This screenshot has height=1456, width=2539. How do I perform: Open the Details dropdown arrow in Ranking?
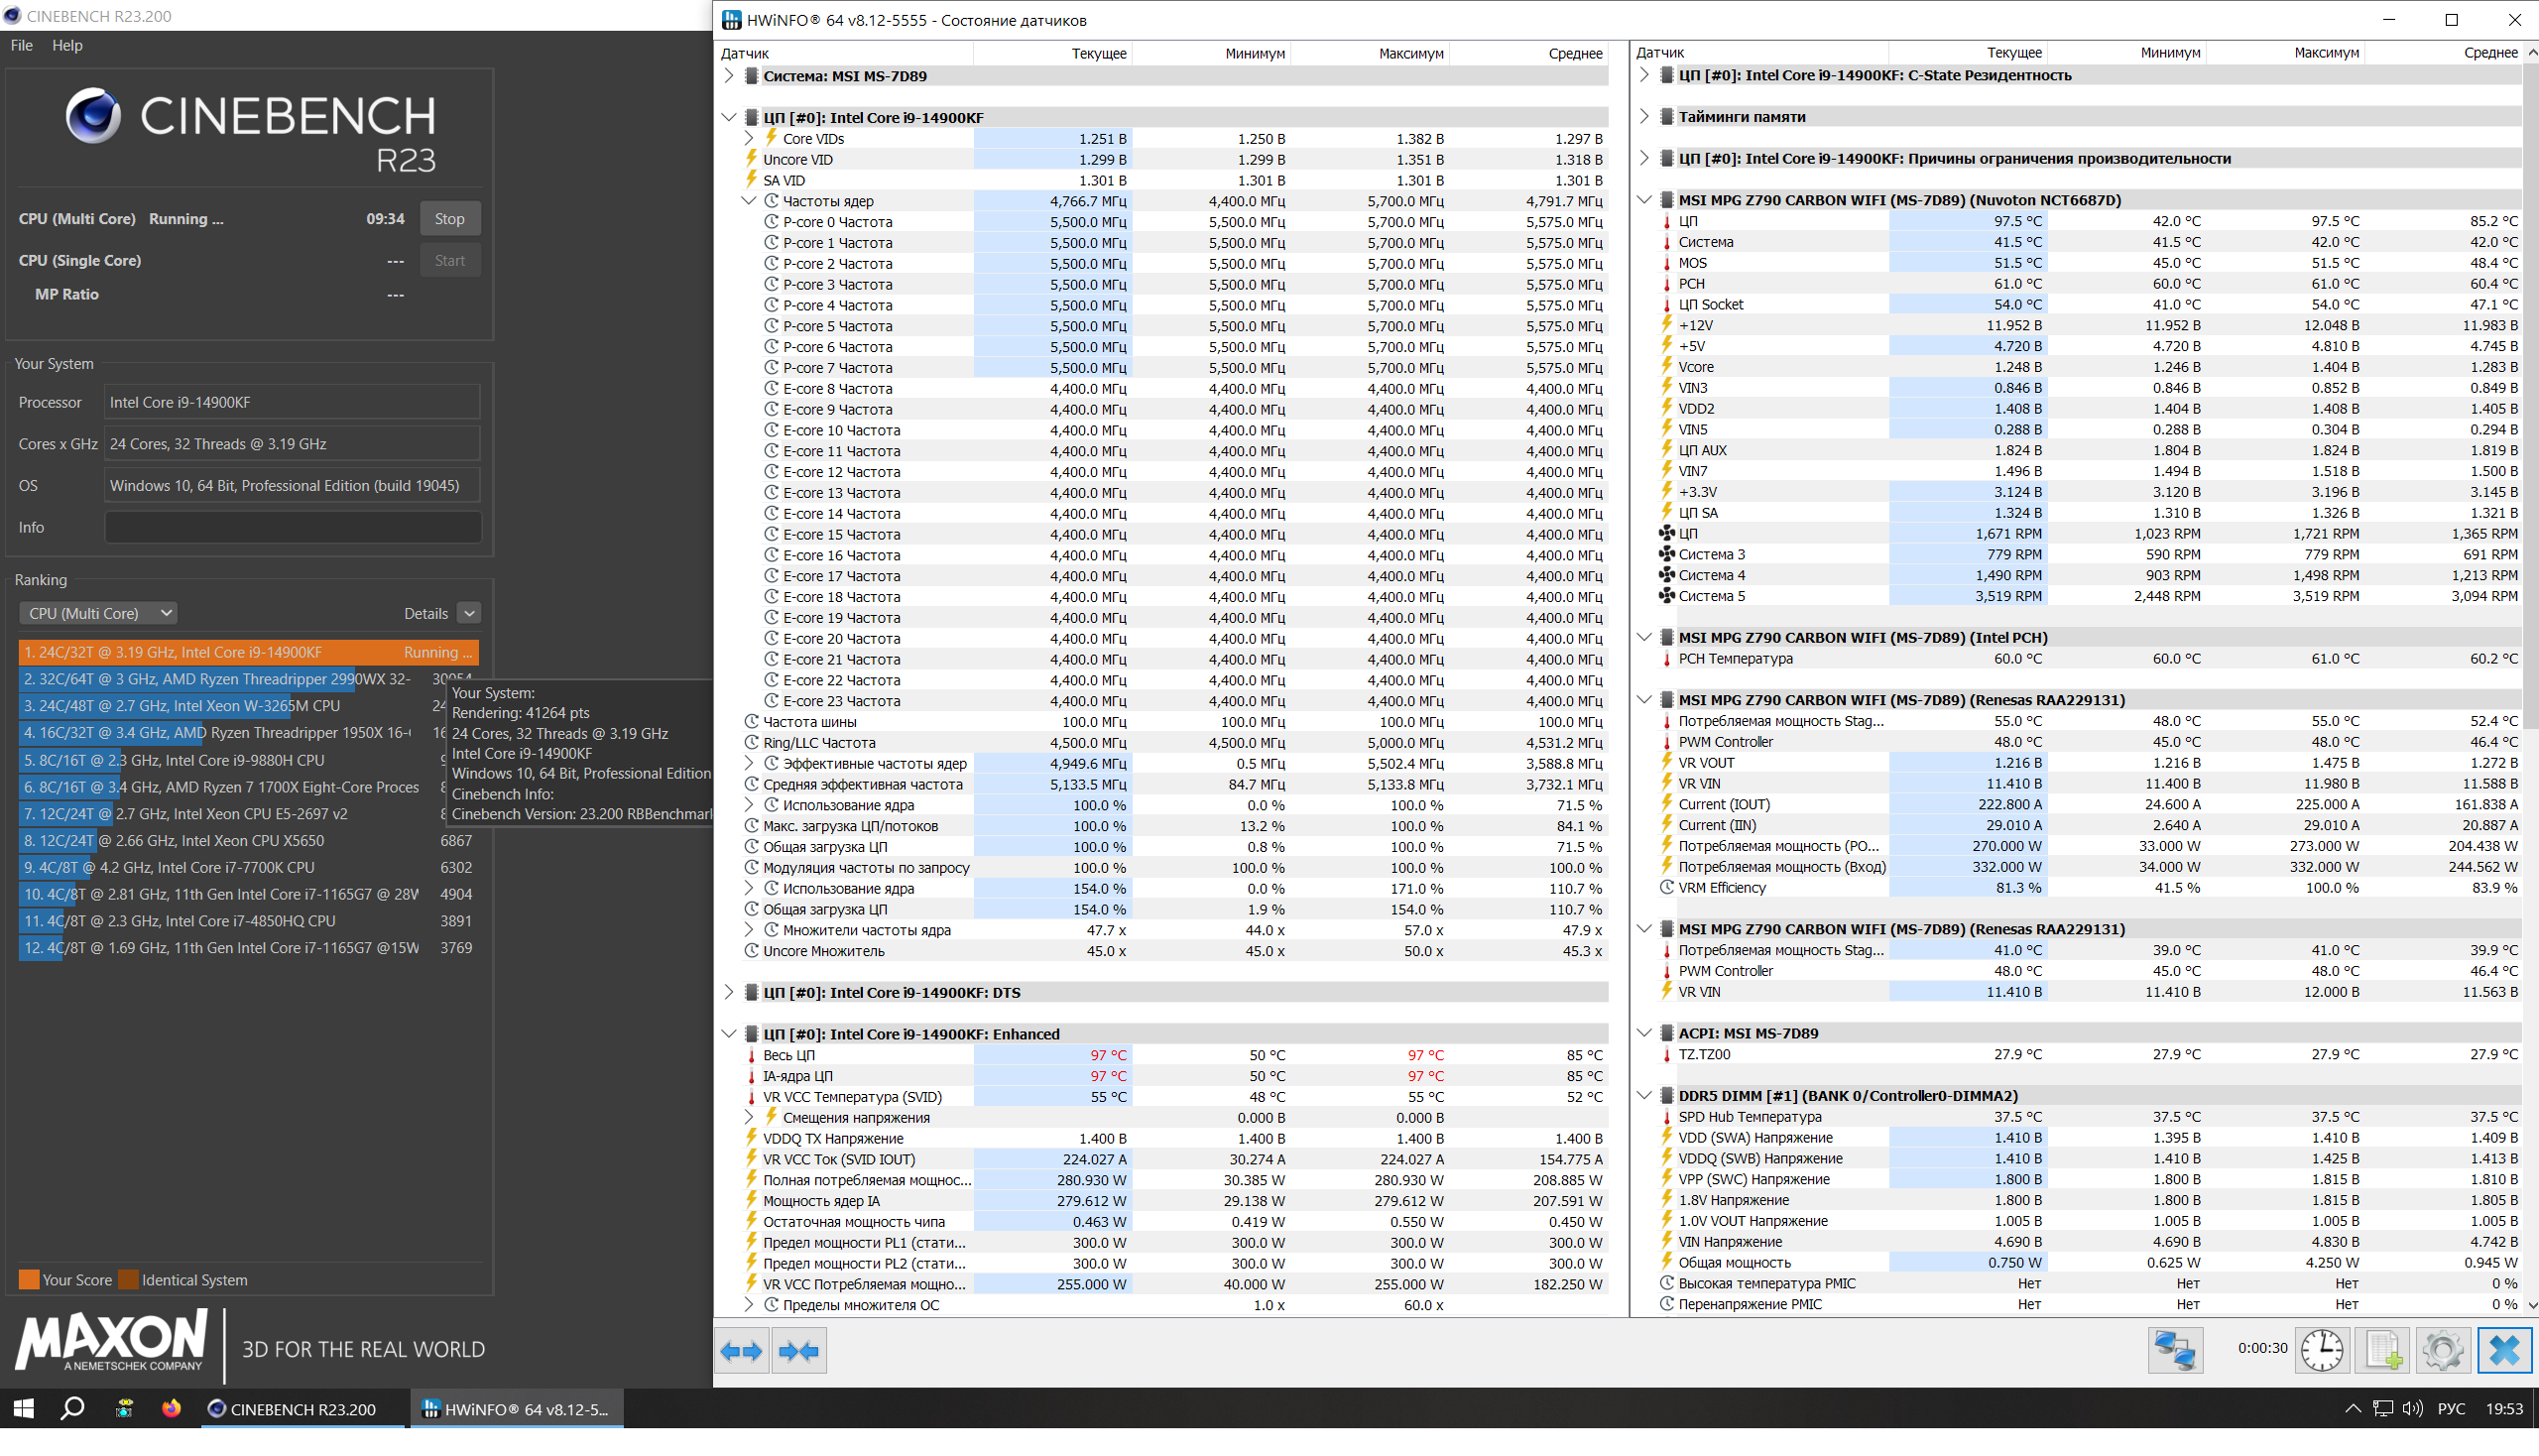[469, 613]
